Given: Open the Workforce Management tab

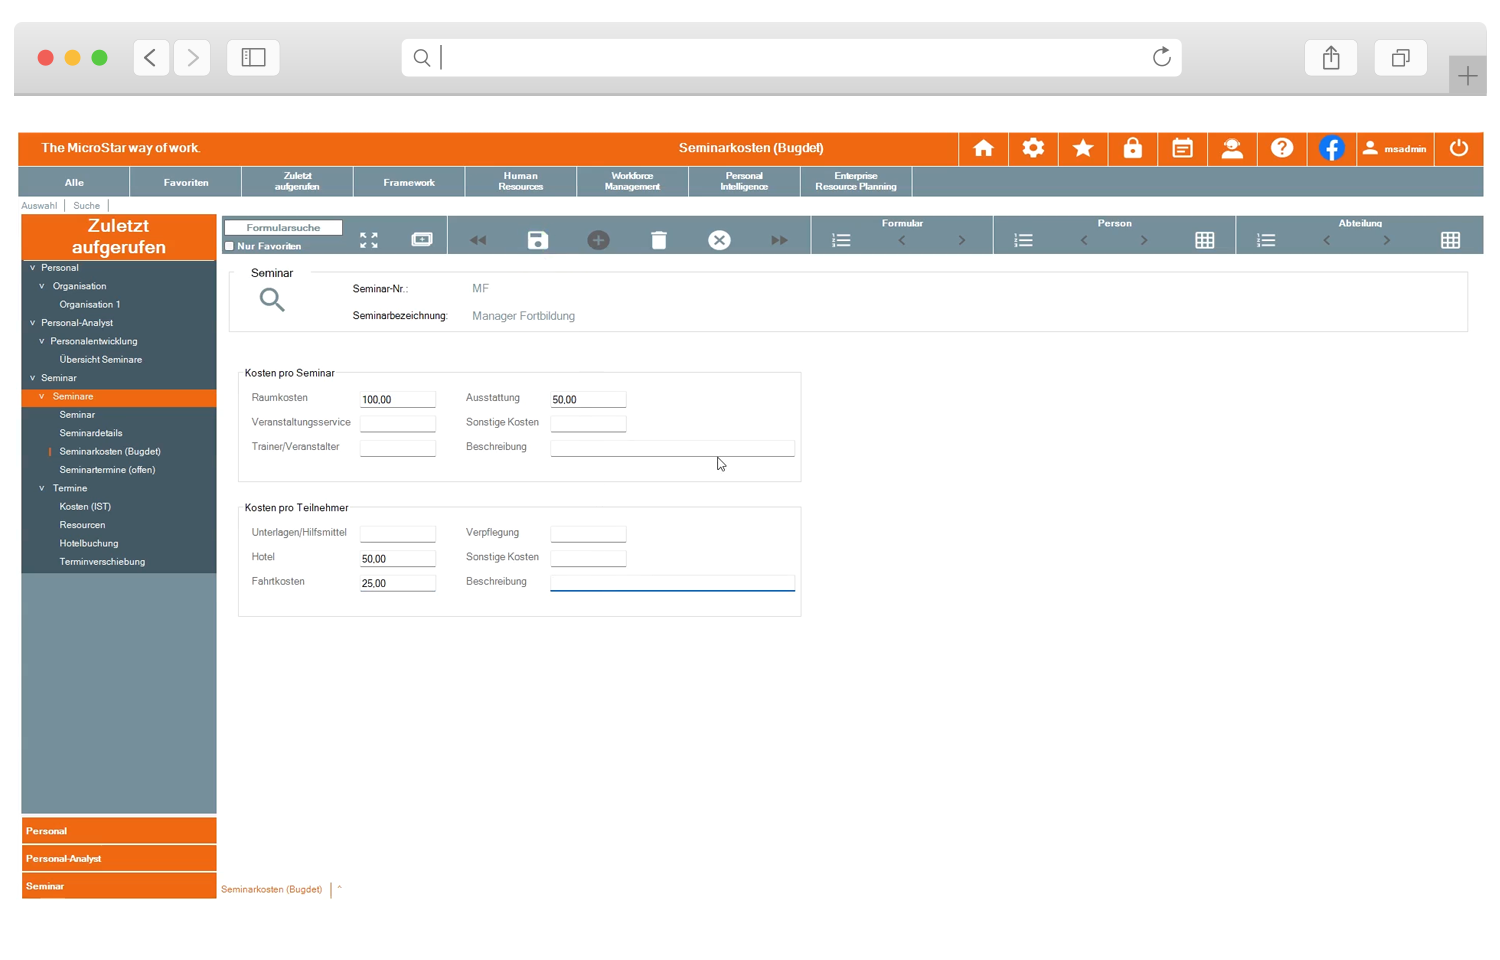Looking at the screenshot, I should [x=632, y=181].
